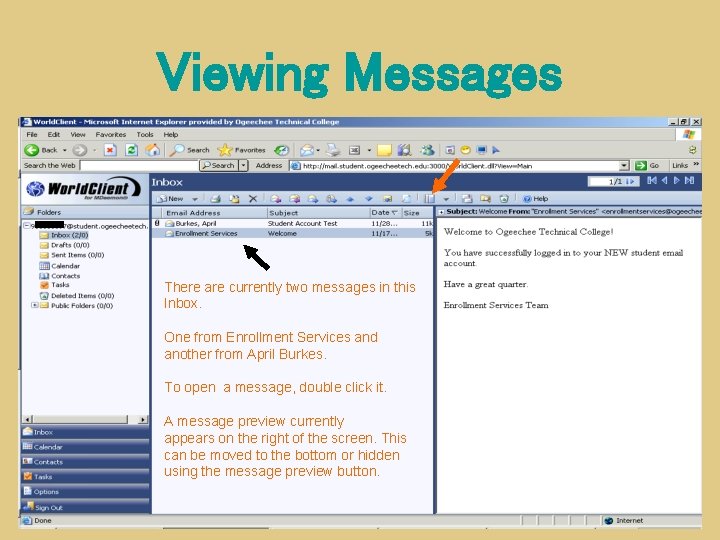Screen dimensions: 720x540
Task: Click the browser Back arrow button
Action: pyautogui.click(x=32, y=150)
